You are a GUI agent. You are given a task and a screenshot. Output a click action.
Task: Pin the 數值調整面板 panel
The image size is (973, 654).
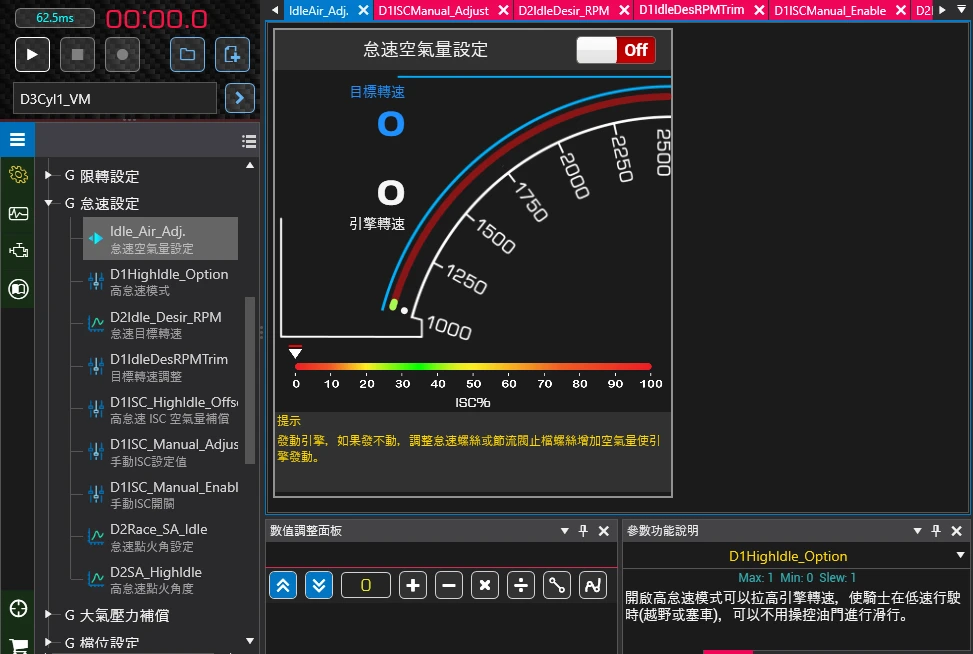583,531
